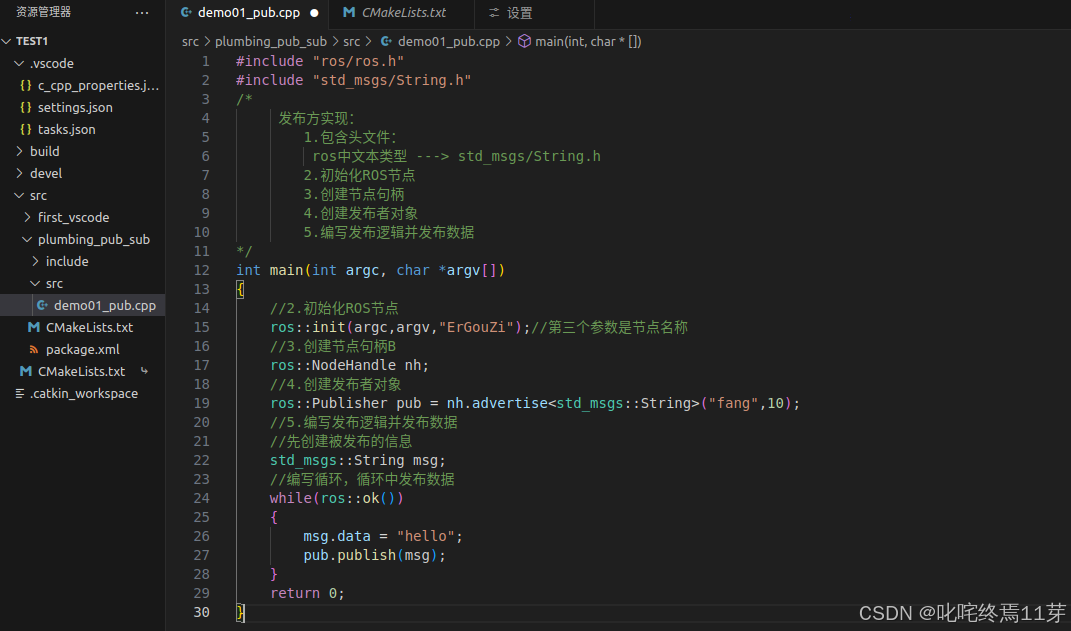Collapse the .vscode folder

click(x=19, y=64)
